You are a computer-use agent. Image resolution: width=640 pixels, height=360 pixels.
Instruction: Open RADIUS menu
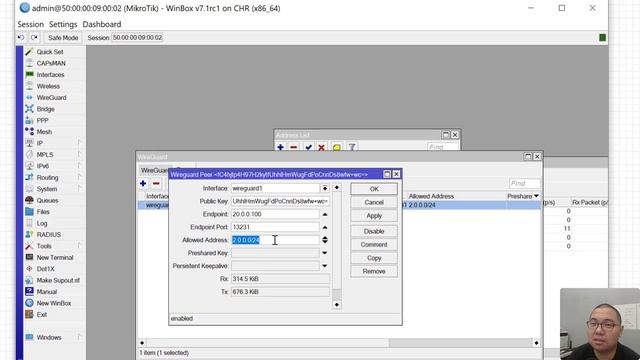pos(49,235)
